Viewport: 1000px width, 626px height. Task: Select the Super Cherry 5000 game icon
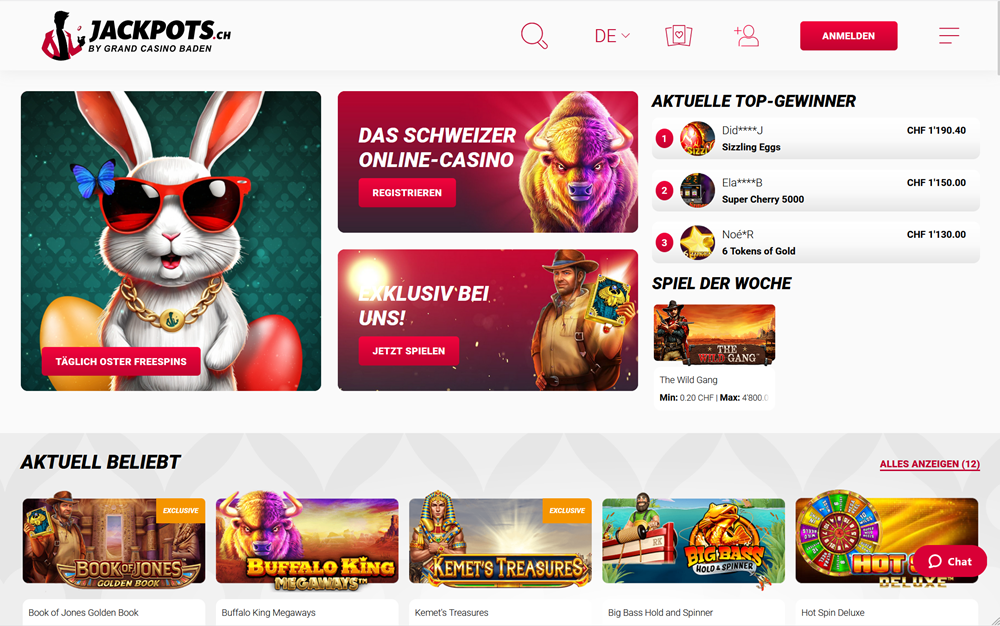coord(697,191)
